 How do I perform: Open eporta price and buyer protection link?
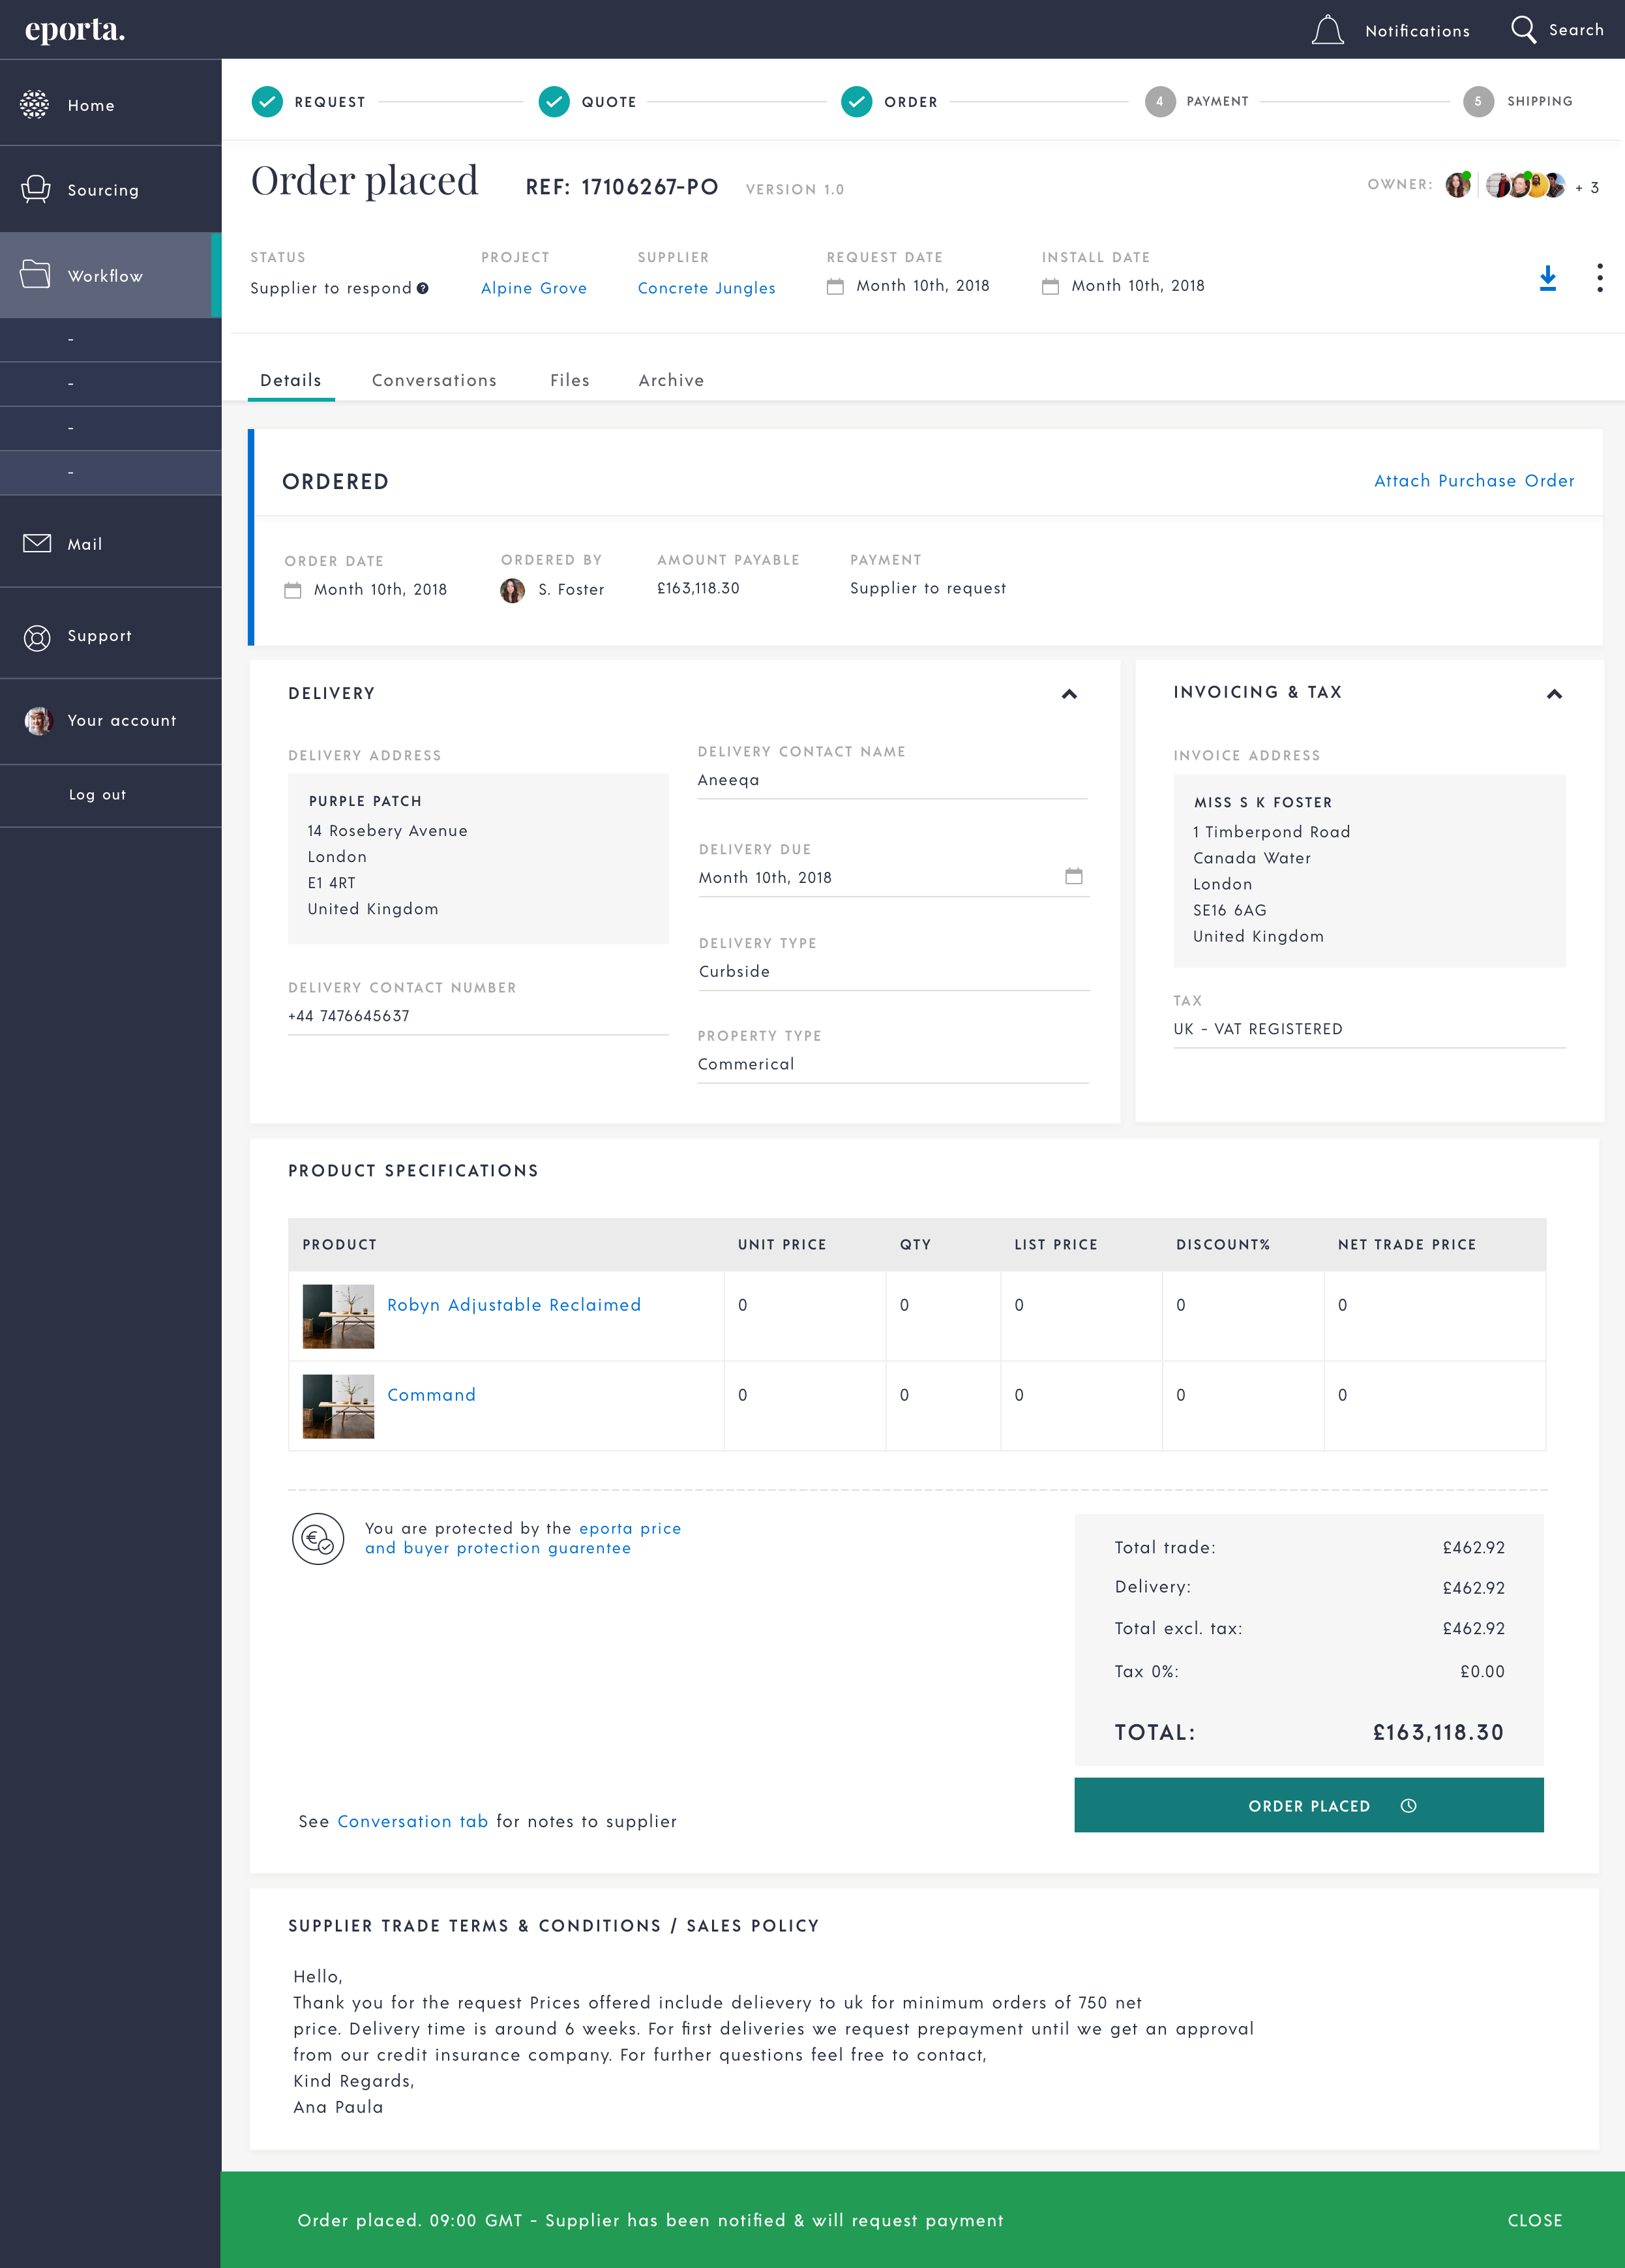click(x=523, y=1538)
